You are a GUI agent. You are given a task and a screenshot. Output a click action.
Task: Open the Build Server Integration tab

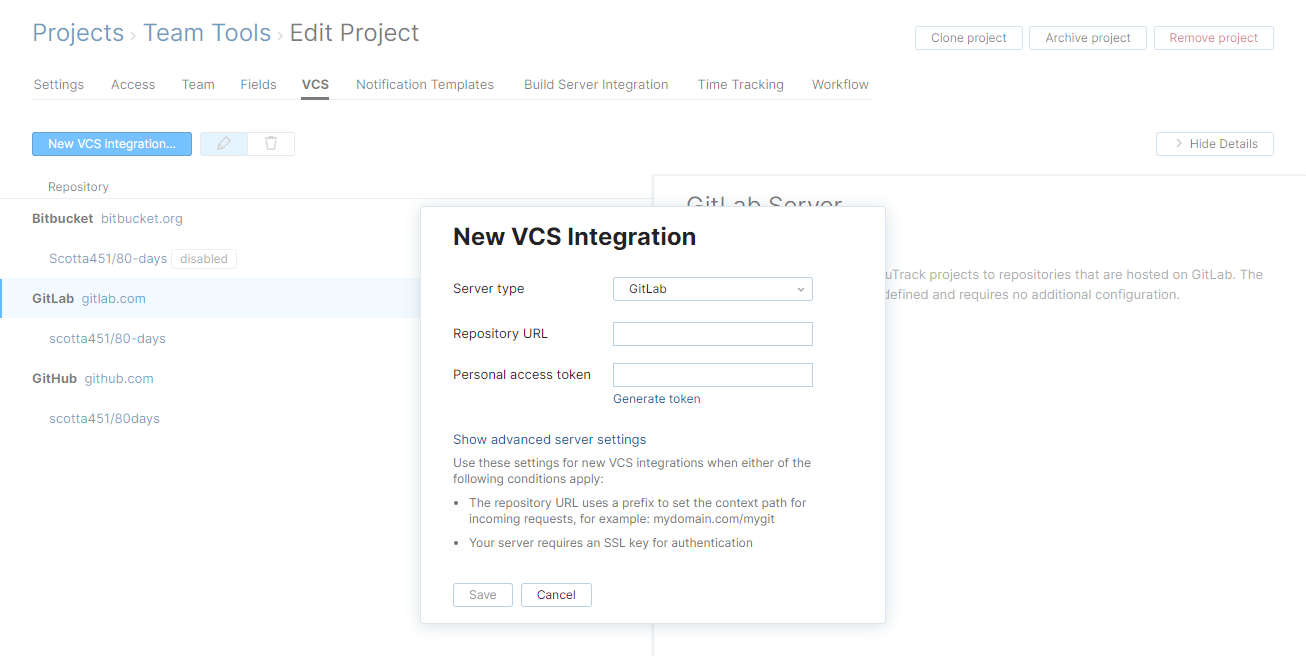(x=595, y=84)
